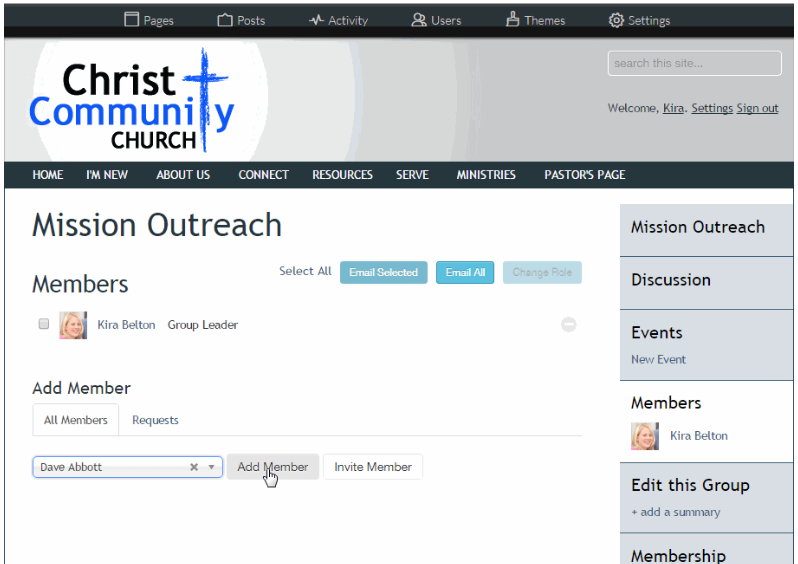Open the Activity pulse icon
This screenshot has width=798, height=564.
[x=316, y=20]
